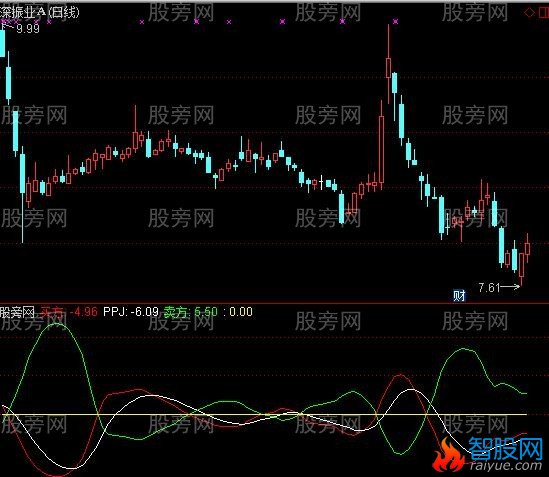
Task: Select the 买方 -4.96 indicator value
Action: (x=69, y=311)
